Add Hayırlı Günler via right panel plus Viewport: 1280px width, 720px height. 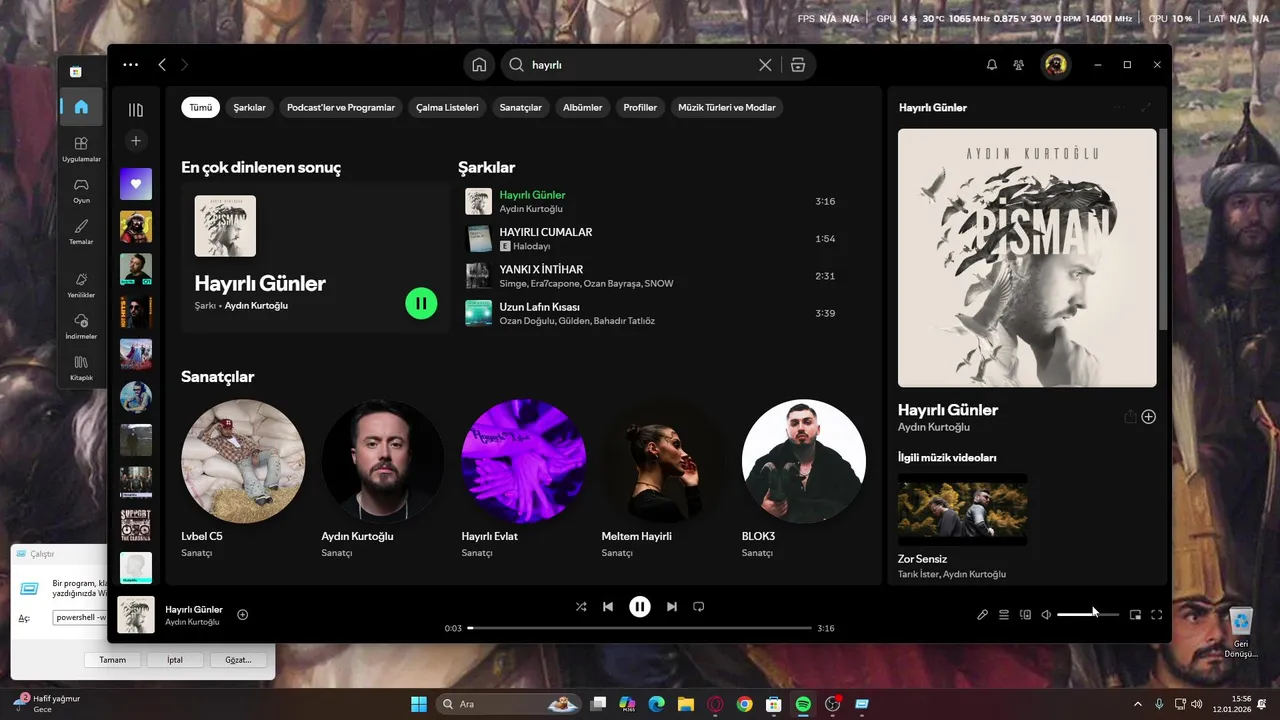[x=1149, y=417]
